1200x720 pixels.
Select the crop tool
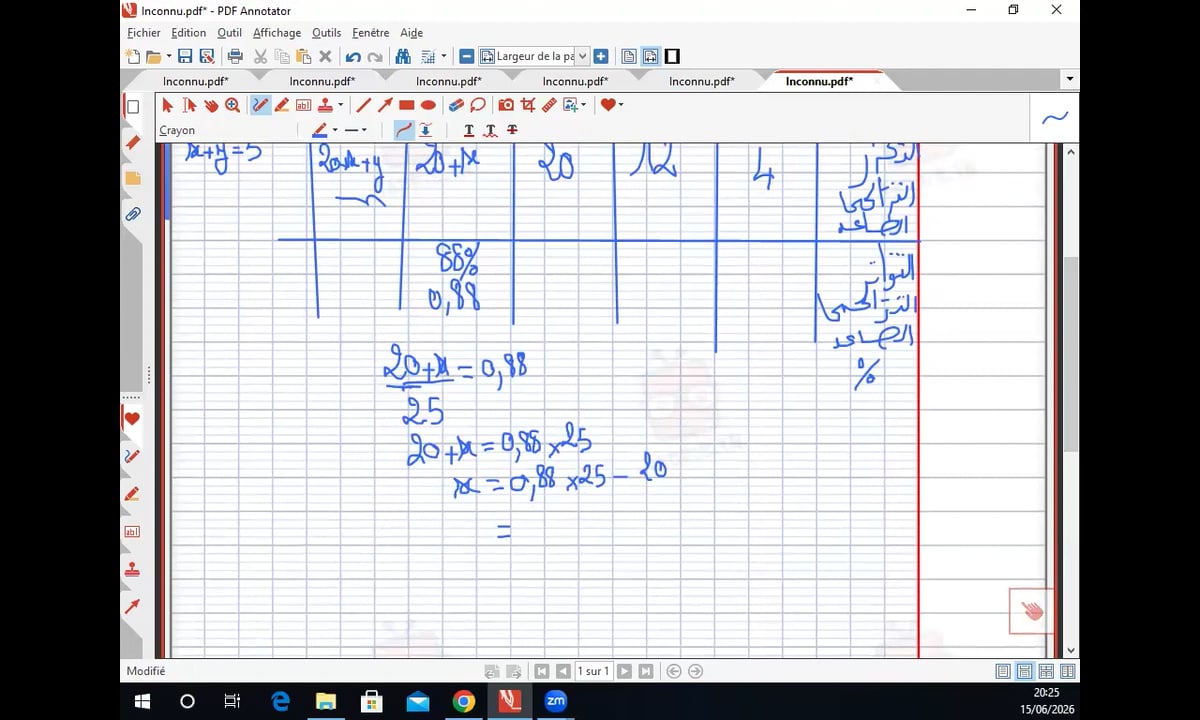[528, 104]
